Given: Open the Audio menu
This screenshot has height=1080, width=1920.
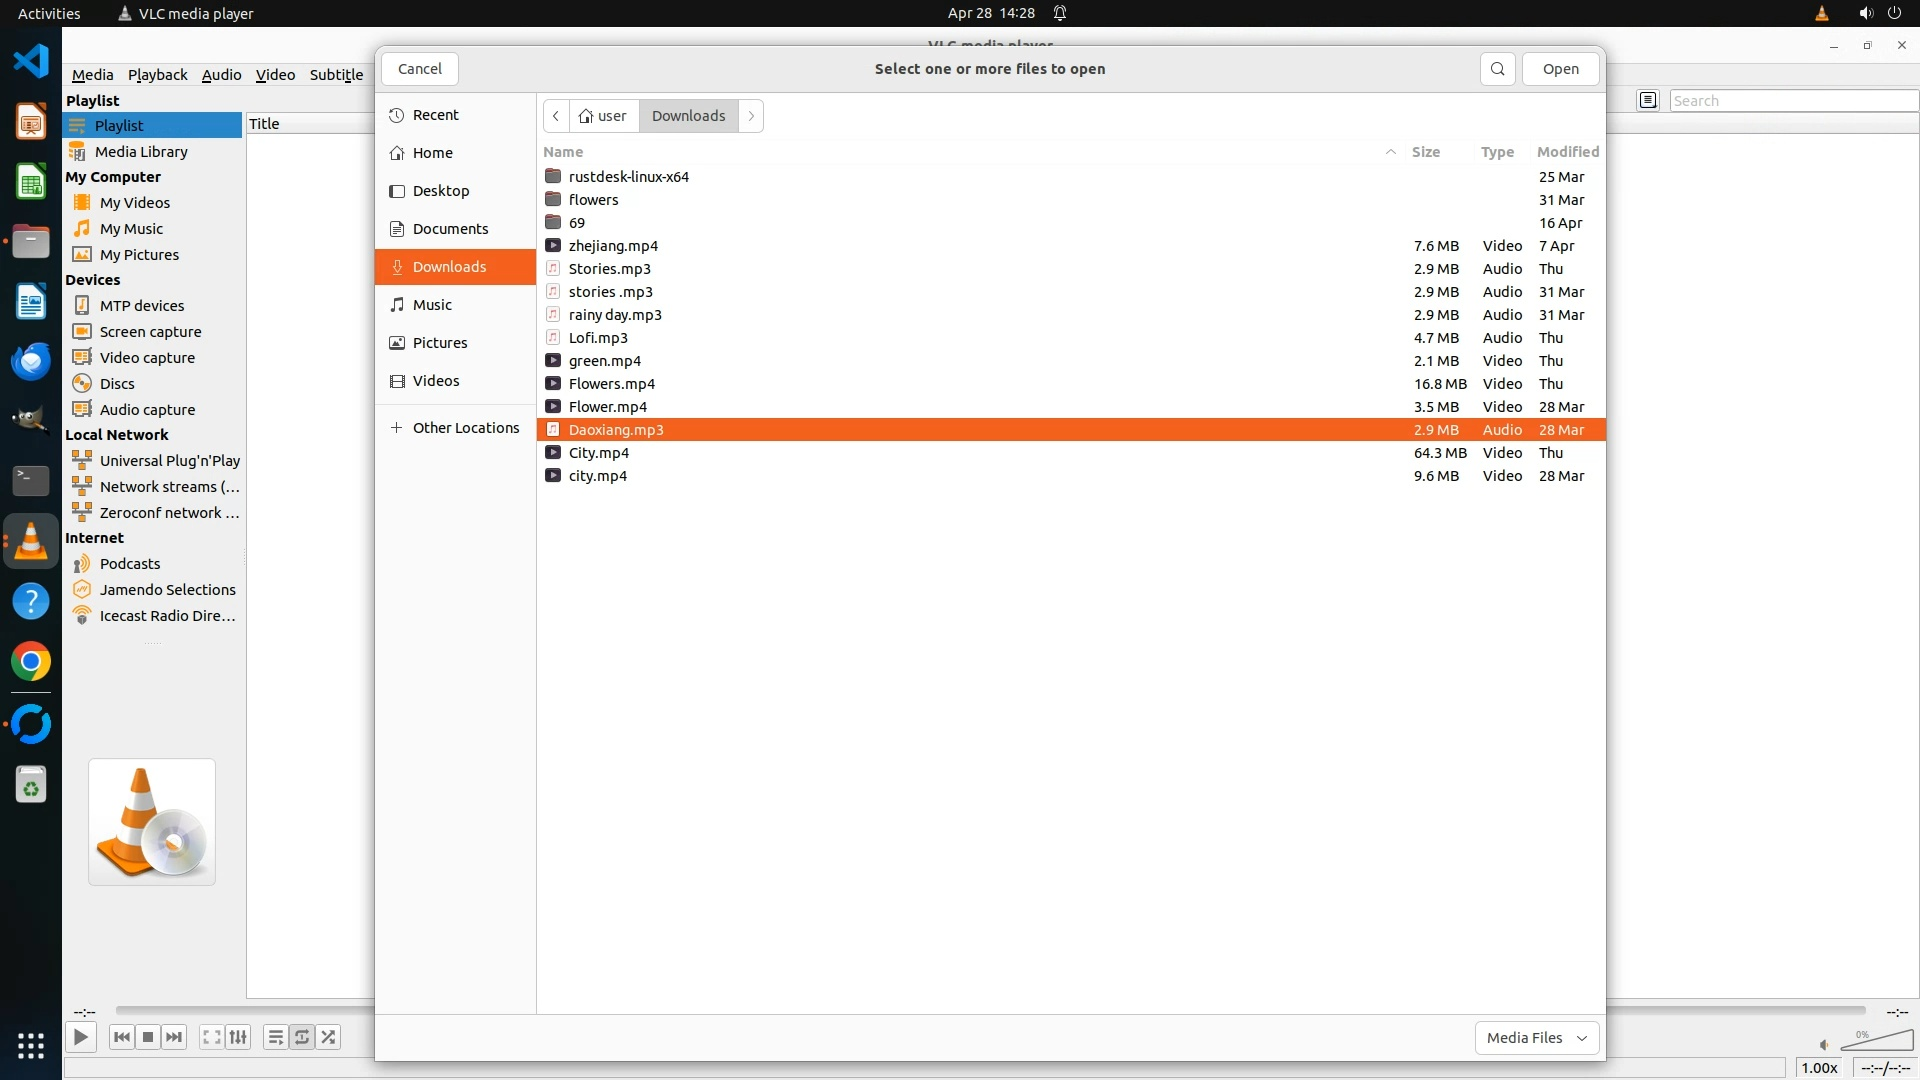Looking at the screenshot, I should pyautogui.click(x=221, y=75).
